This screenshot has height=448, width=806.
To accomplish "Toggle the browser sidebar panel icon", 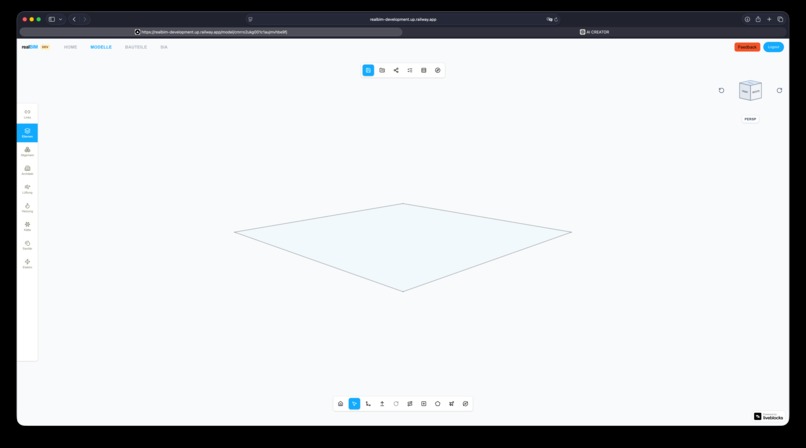I will pyautogui.click(x=51, y=20).
